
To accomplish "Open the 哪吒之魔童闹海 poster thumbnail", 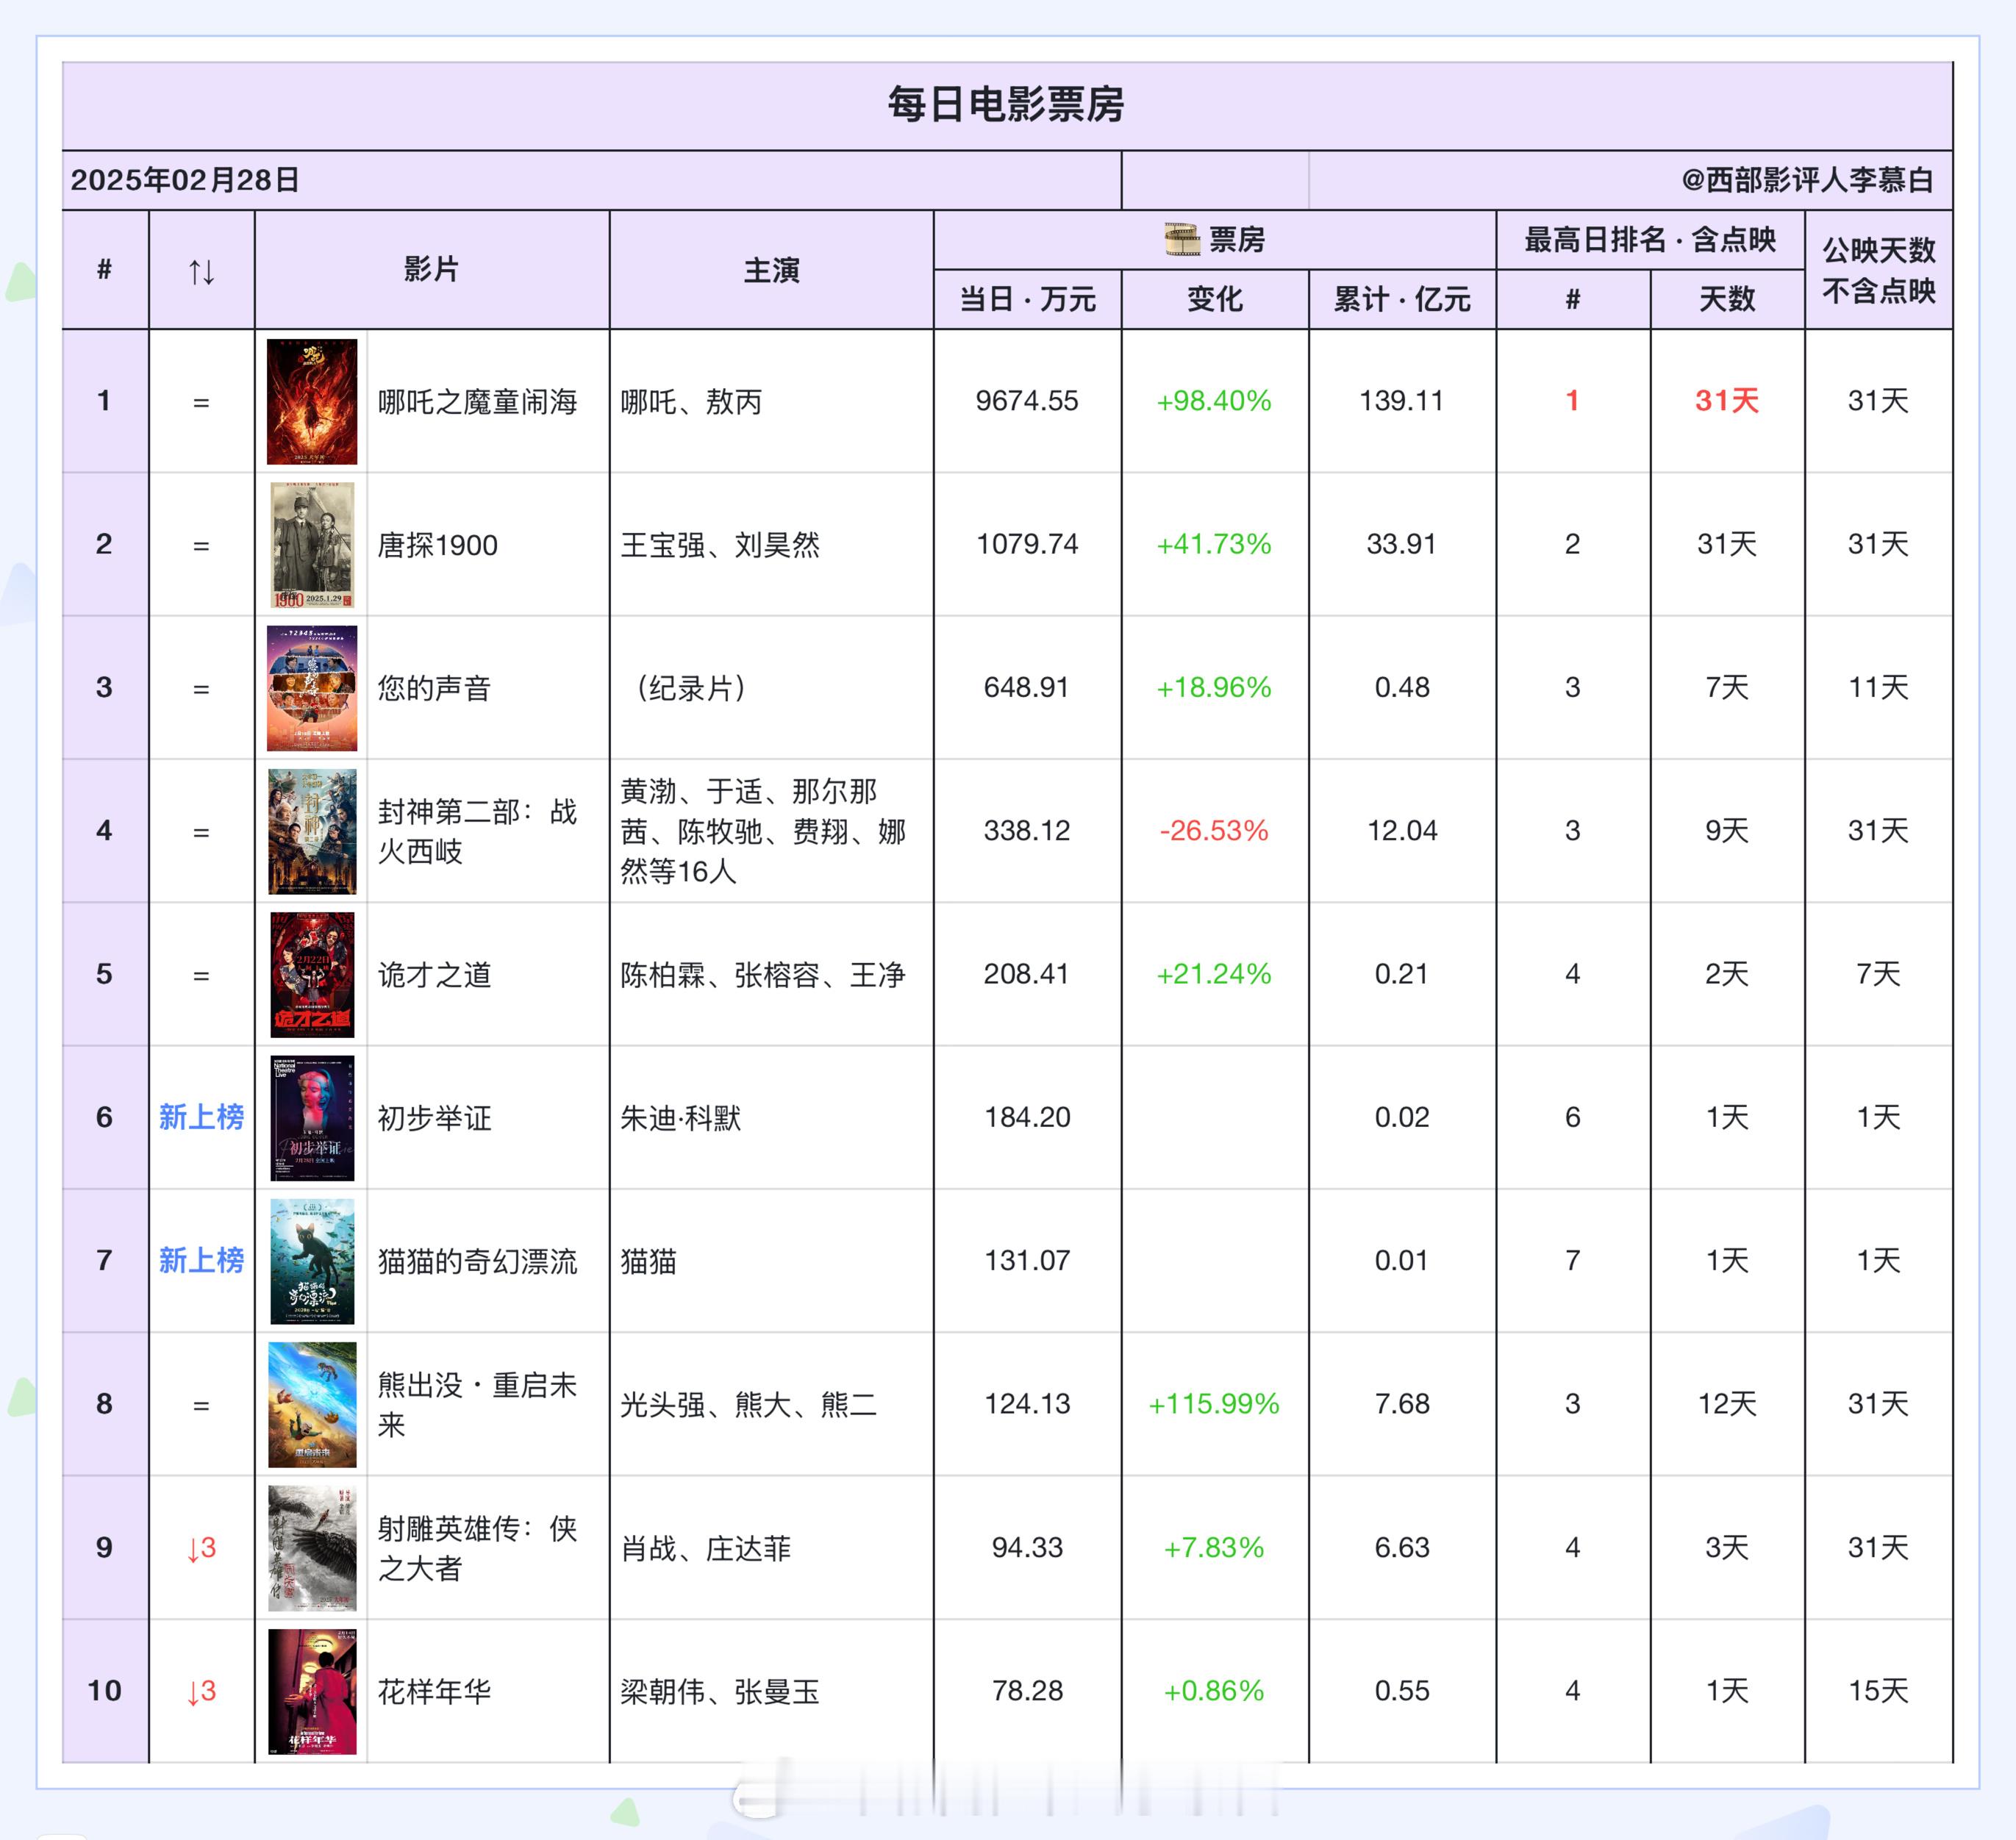I will (x=312, y=401).
